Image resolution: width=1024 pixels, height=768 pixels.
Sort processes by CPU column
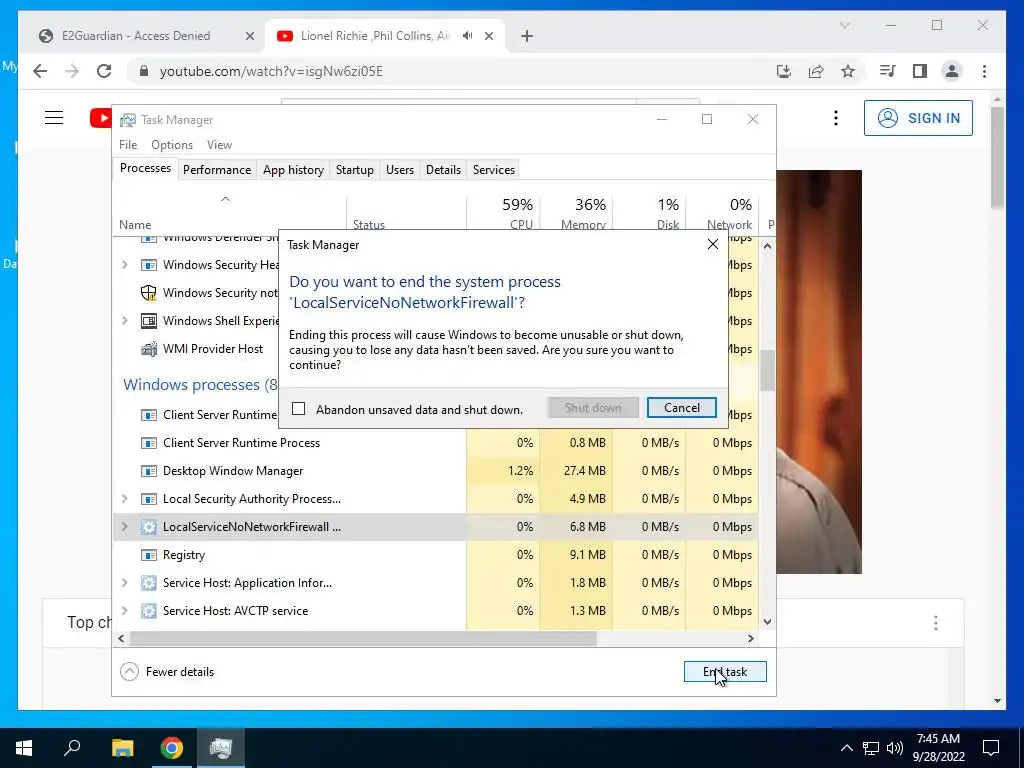[504, 213]
